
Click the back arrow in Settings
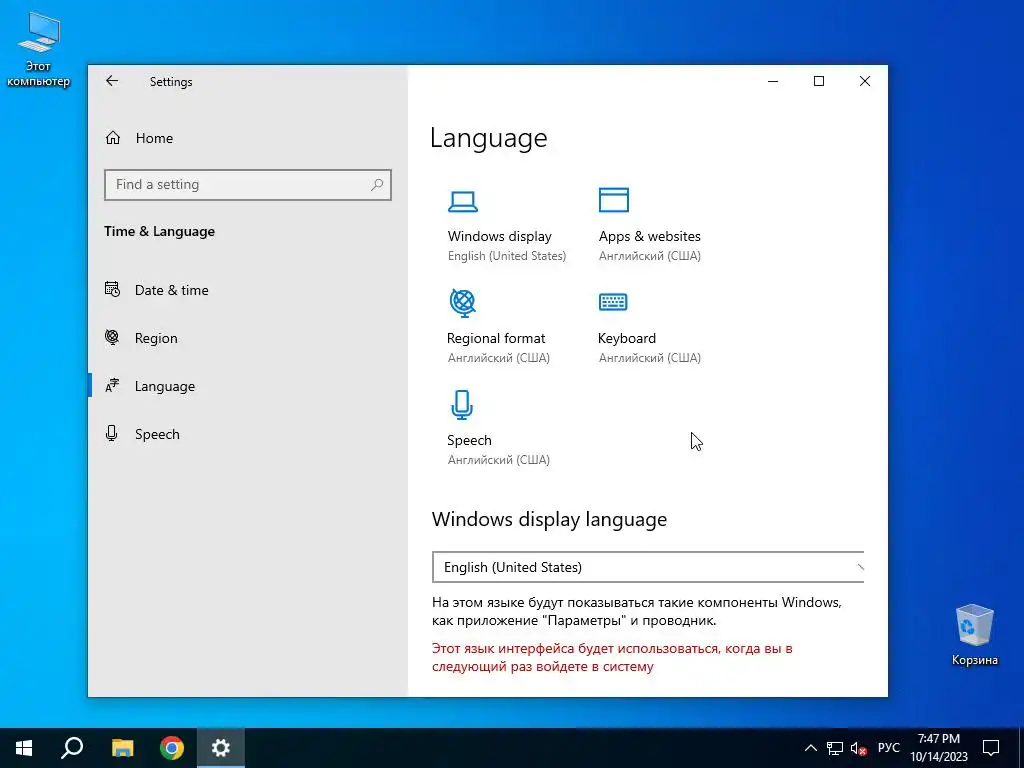[112, 81]
